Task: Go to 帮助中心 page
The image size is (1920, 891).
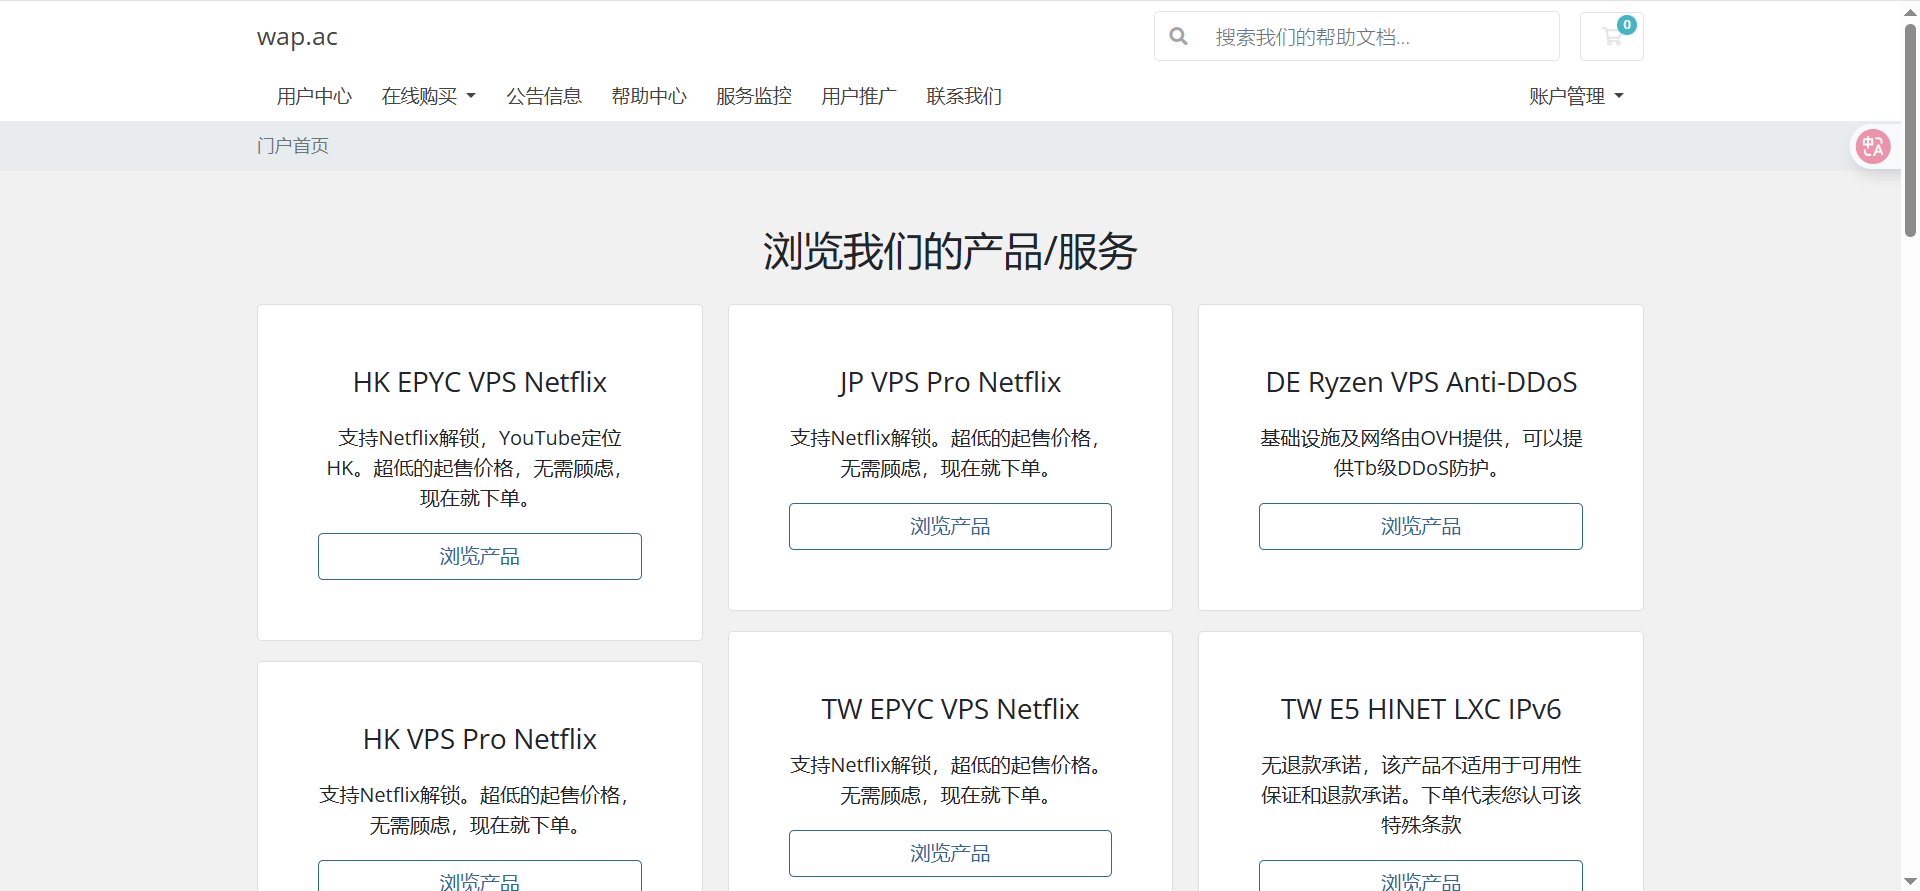Action: click(649, 96)
